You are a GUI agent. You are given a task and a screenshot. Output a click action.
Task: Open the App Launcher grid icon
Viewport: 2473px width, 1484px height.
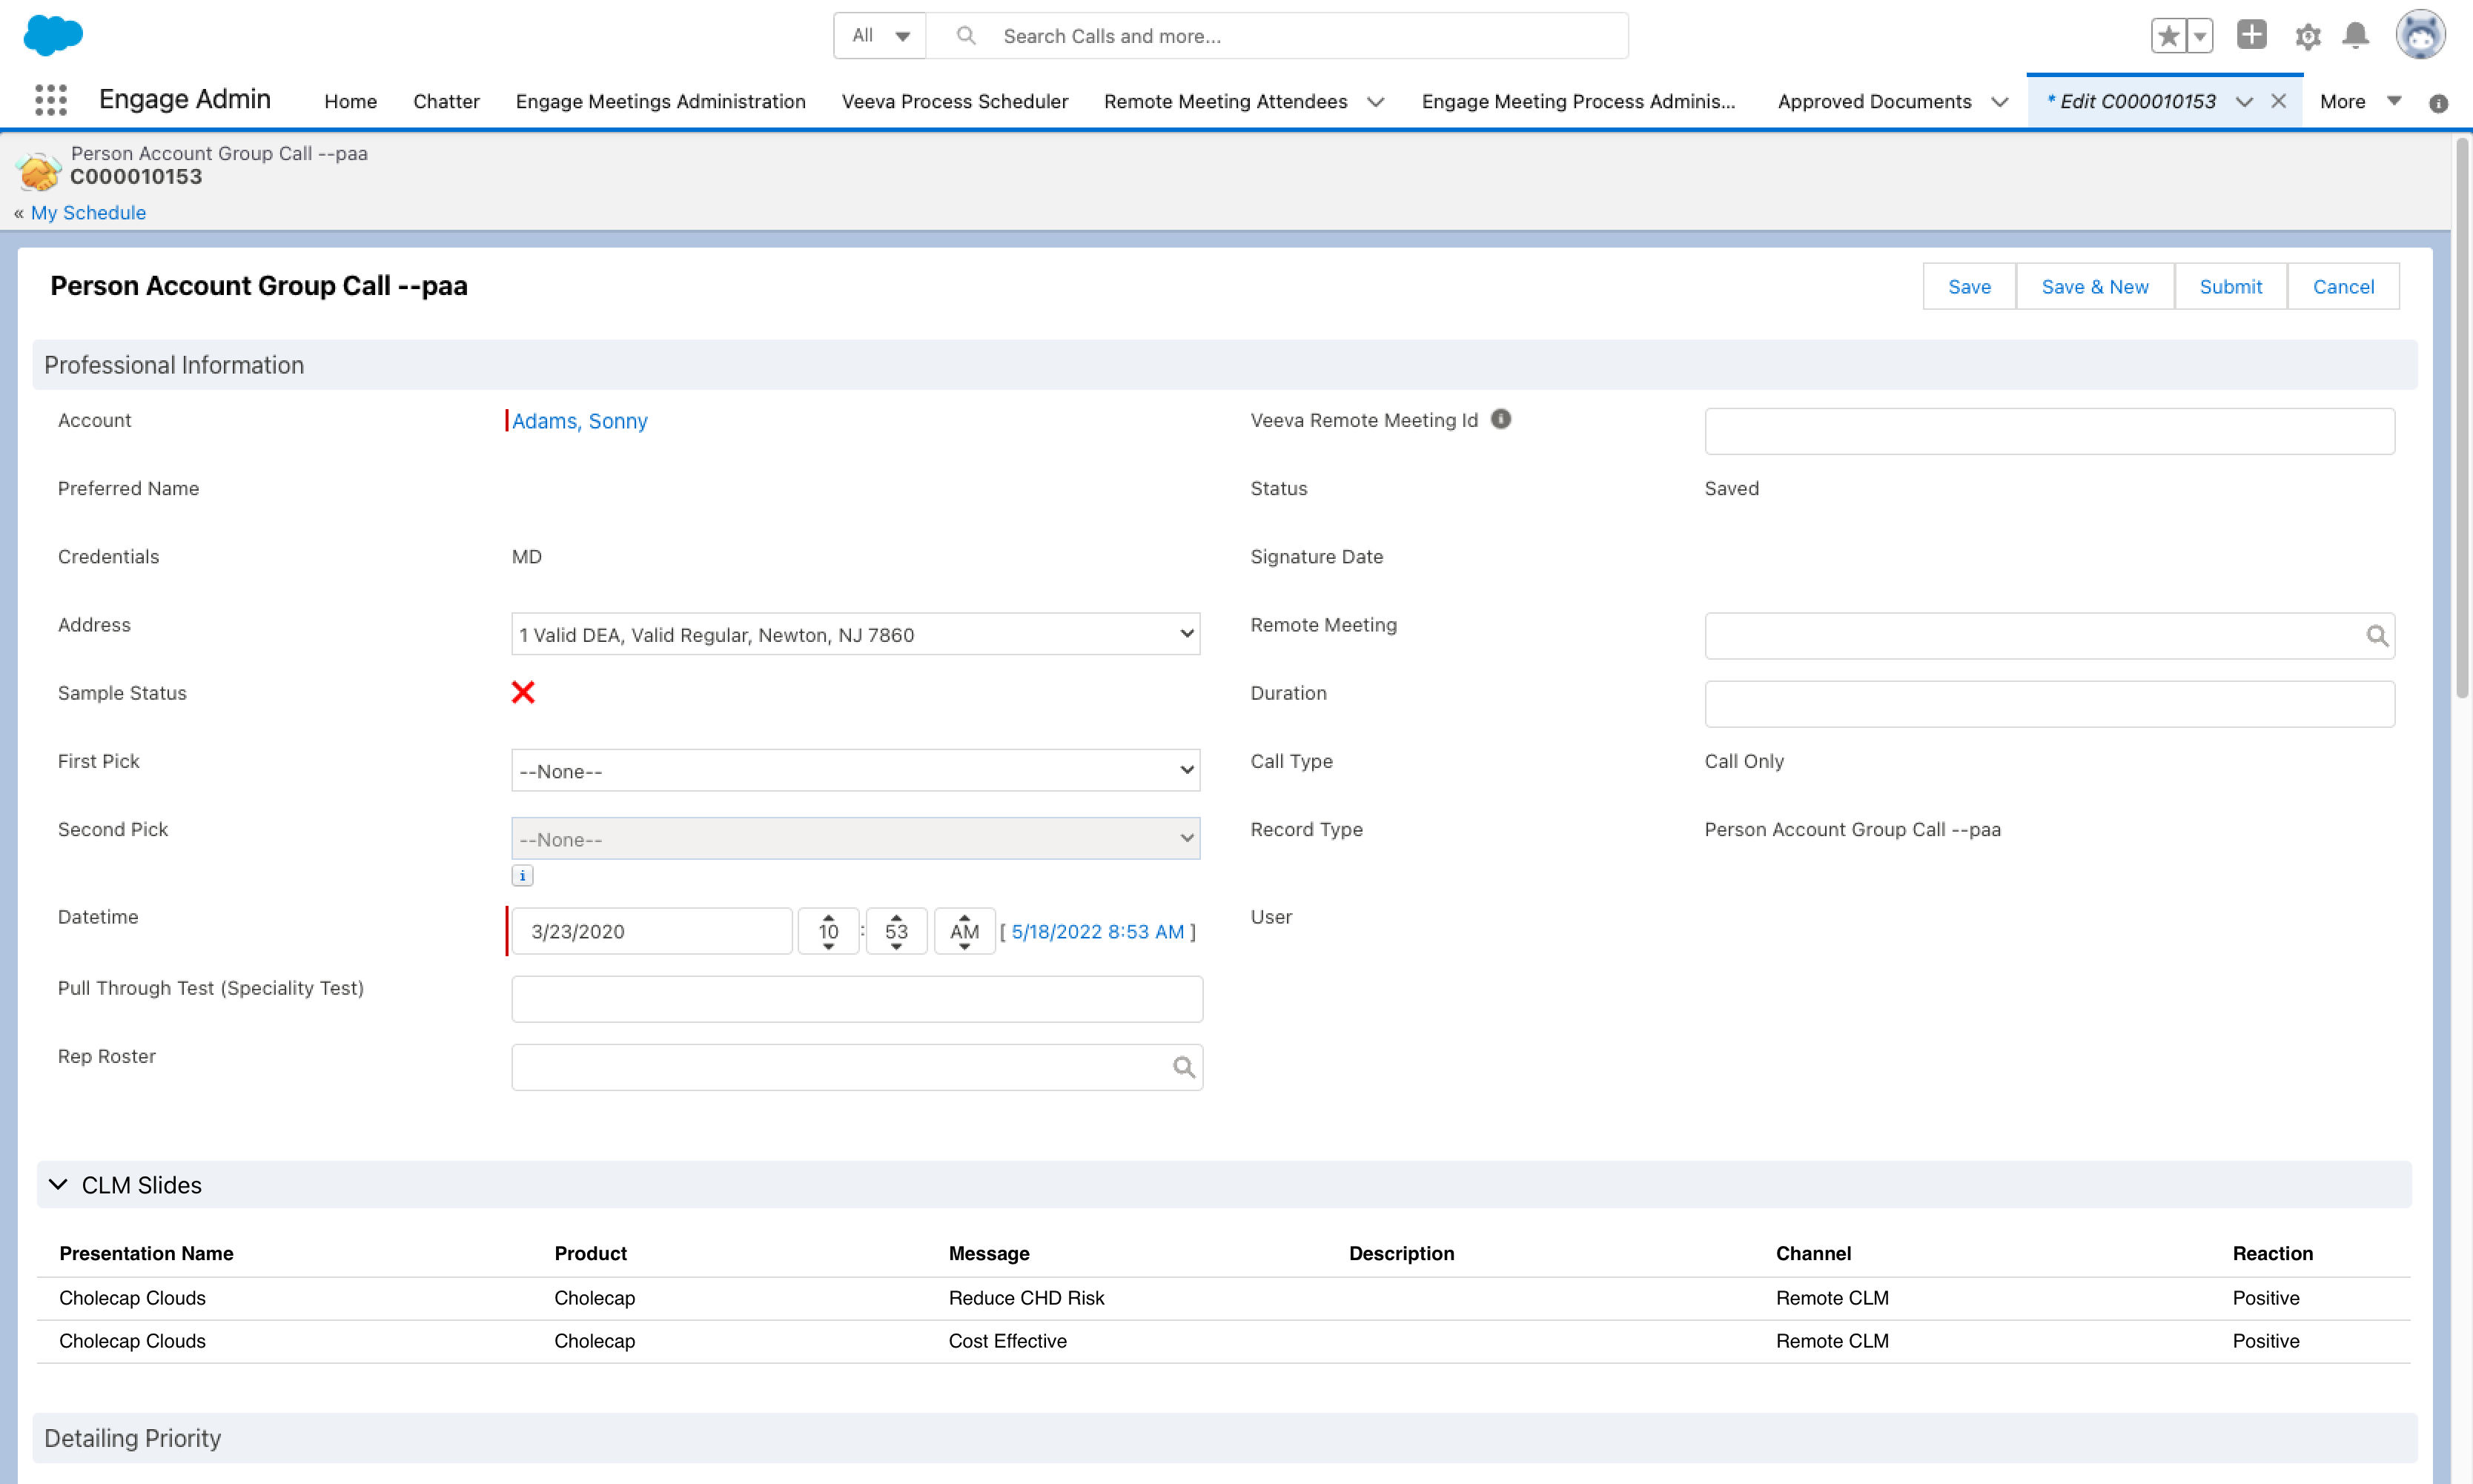click(x=50, y=100)
